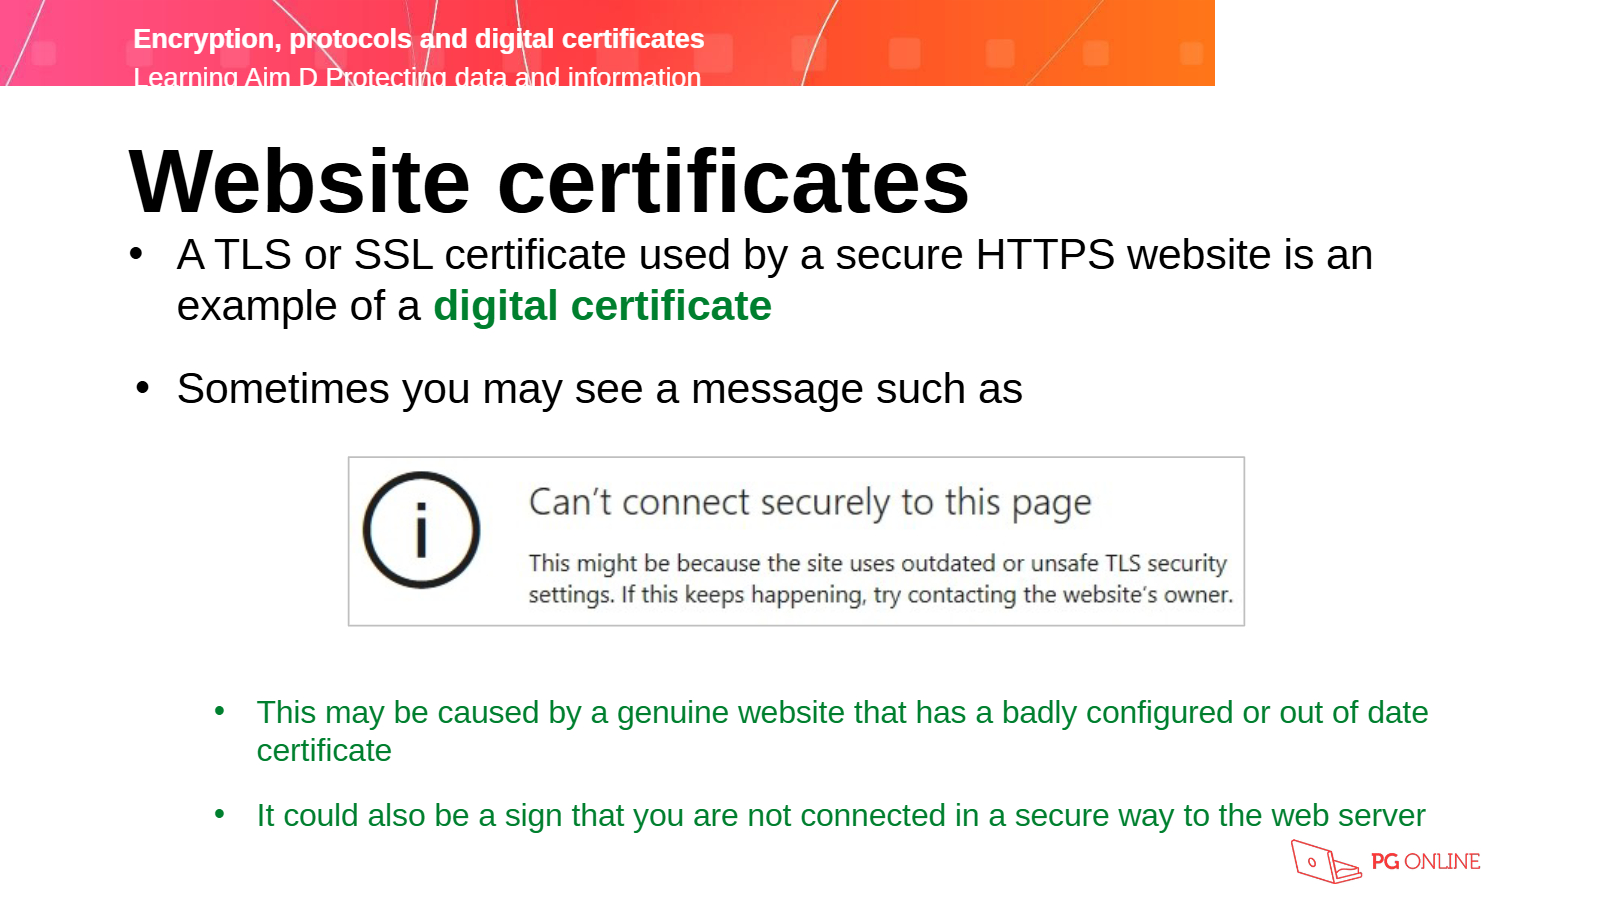Click the black bullet dot before 'A TLS'
Image resolution: width=1620 pixels, height=911 pixels.
136,254
